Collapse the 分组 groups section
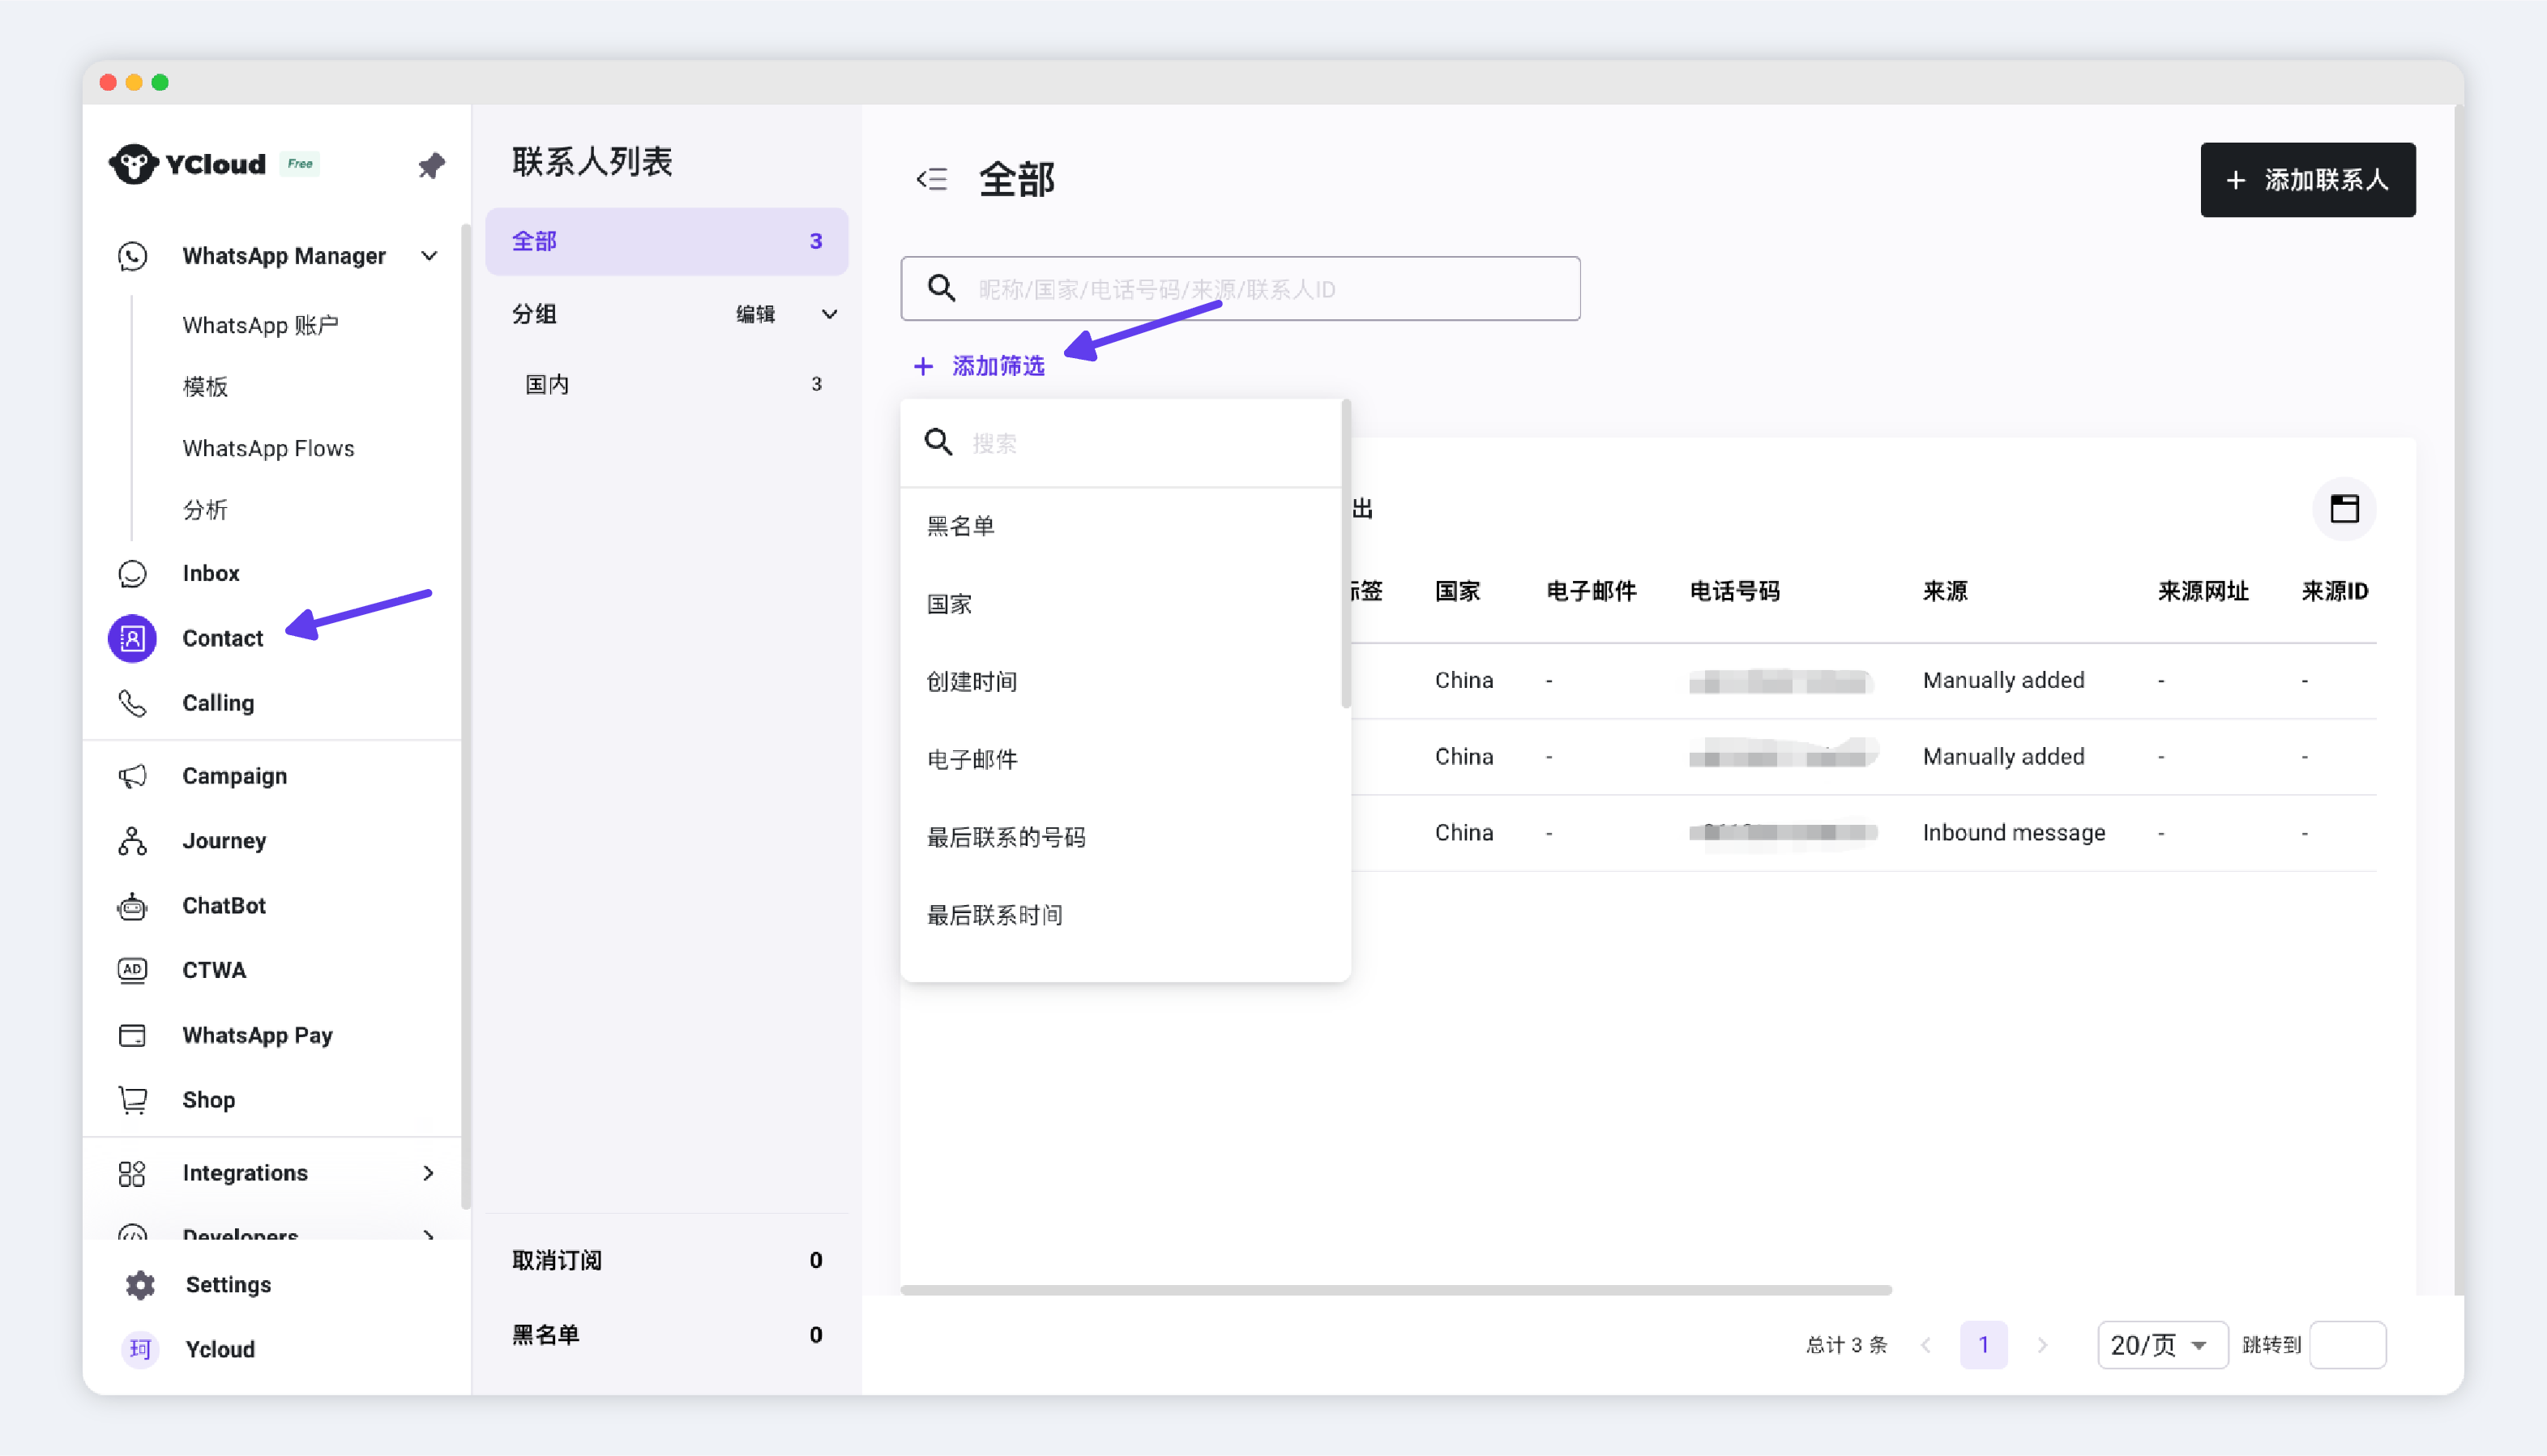Image resolution: width=2547 pixels, height=1456 pixels. tap(829, 314)
